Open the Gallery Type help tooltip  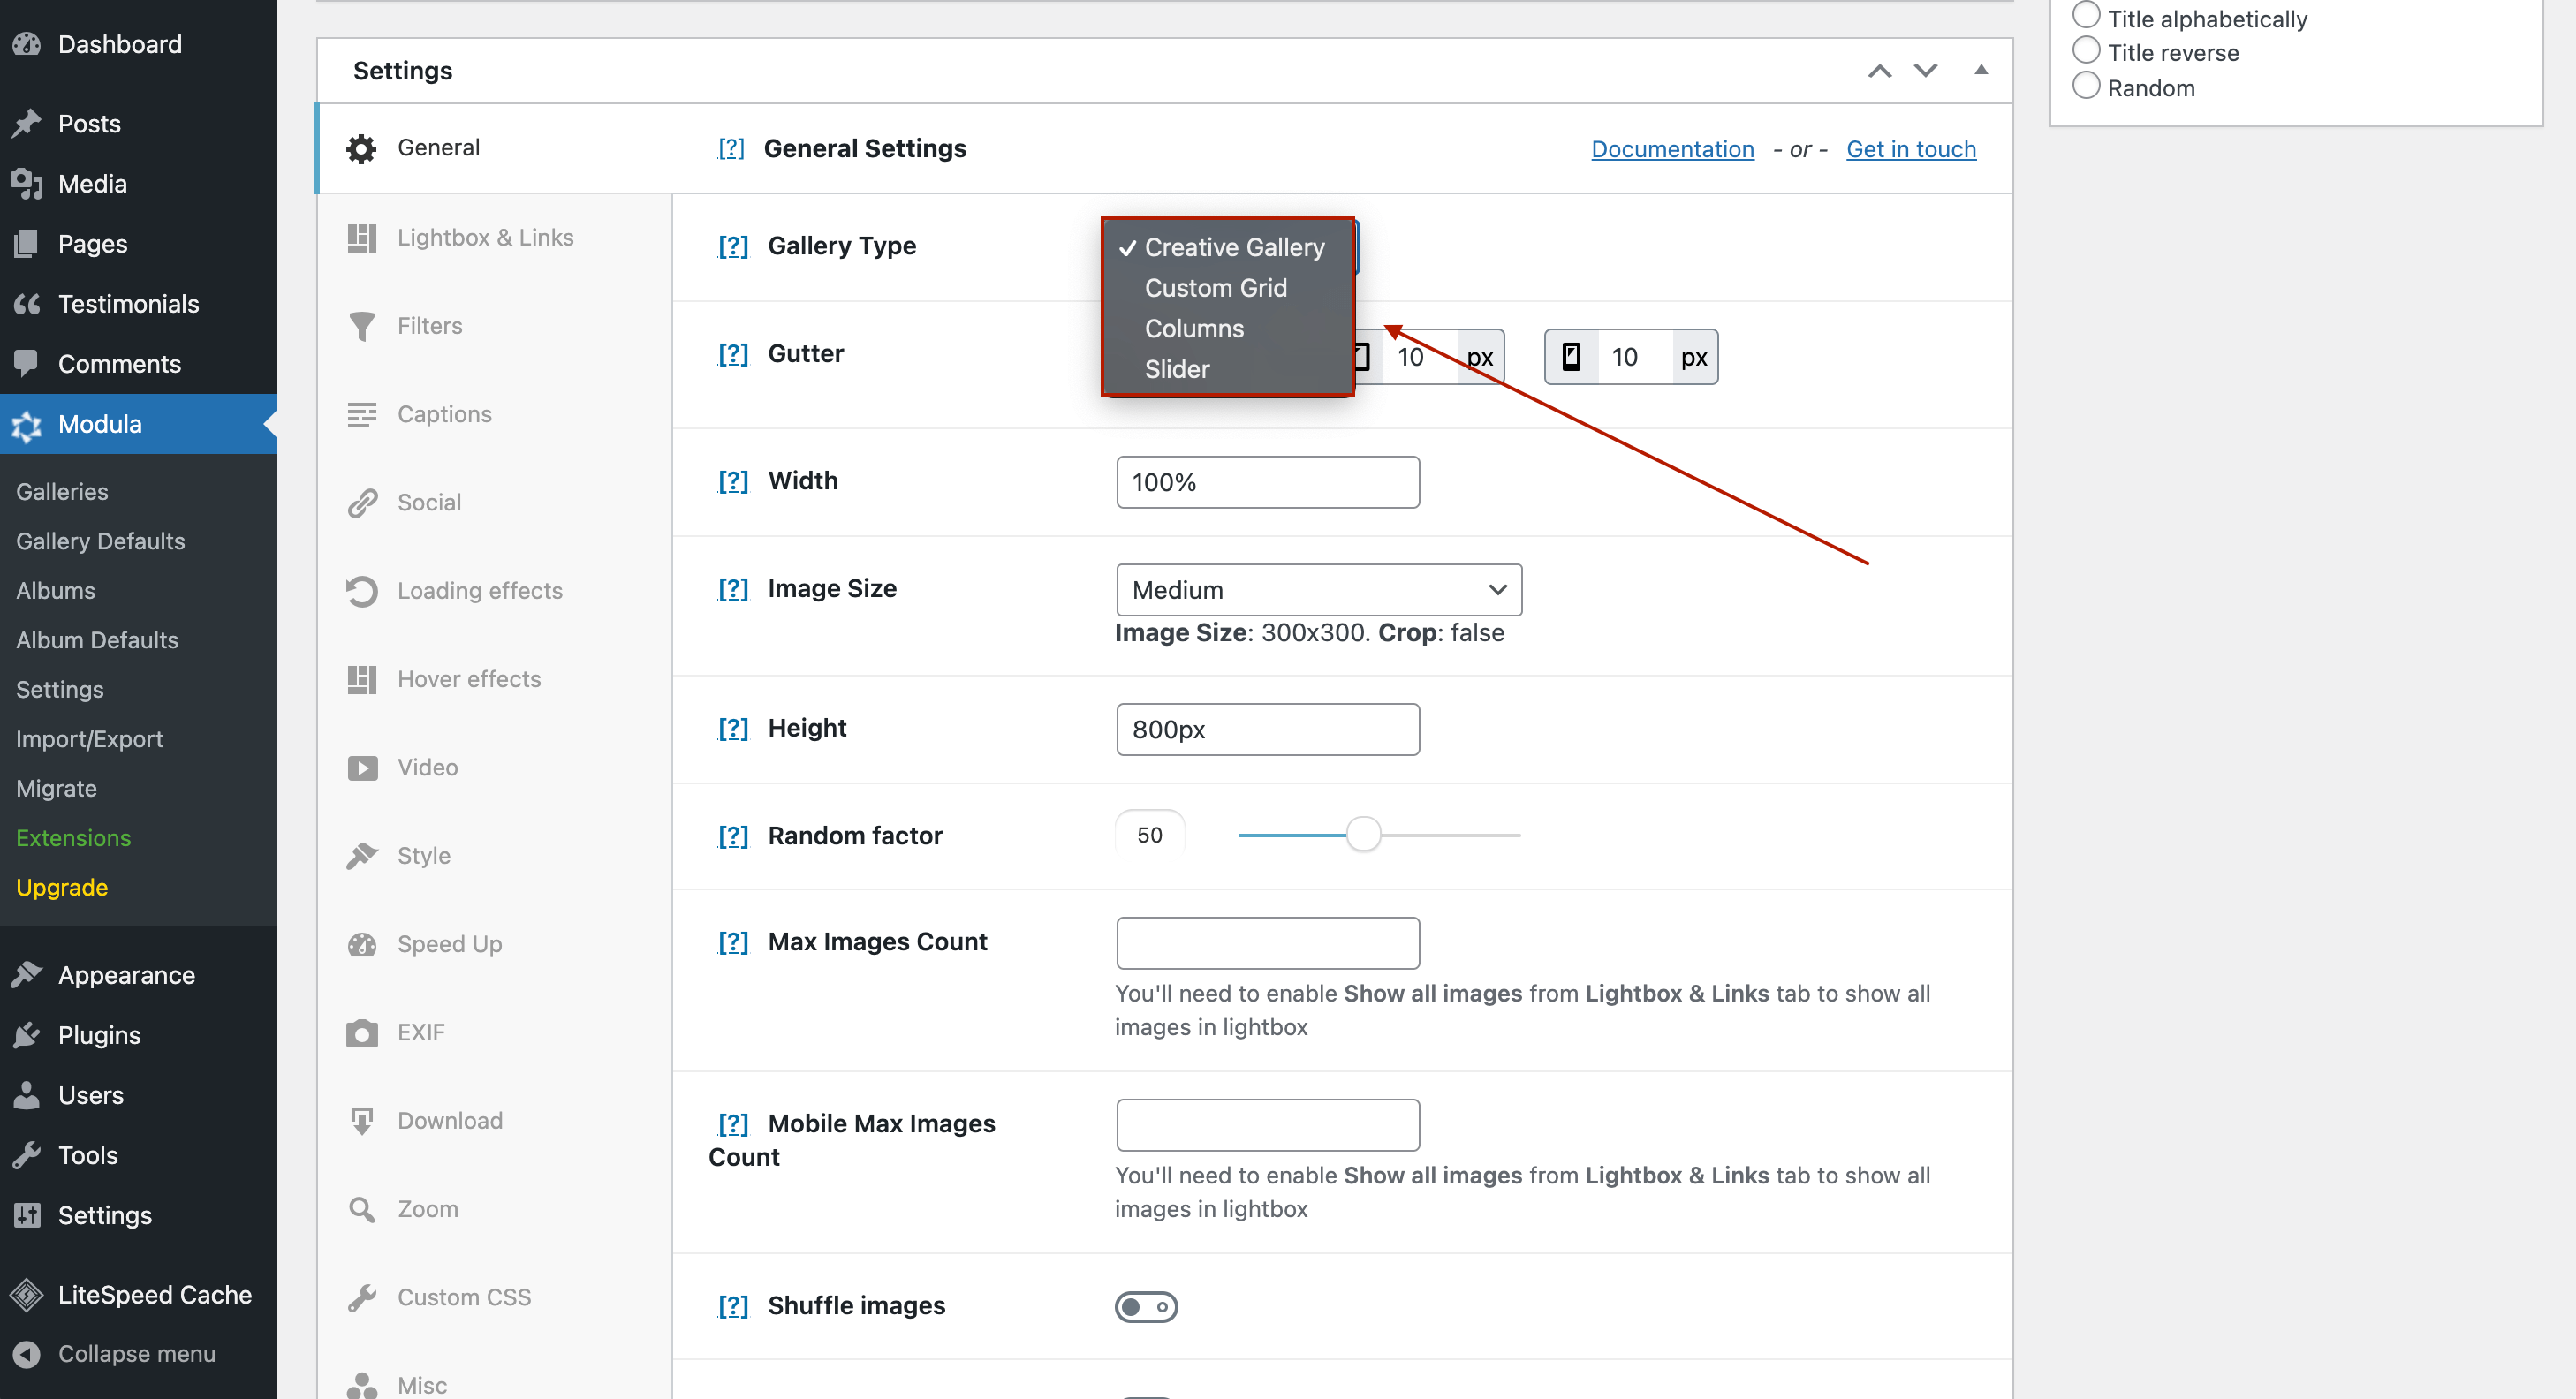click(x=732, y=246)
